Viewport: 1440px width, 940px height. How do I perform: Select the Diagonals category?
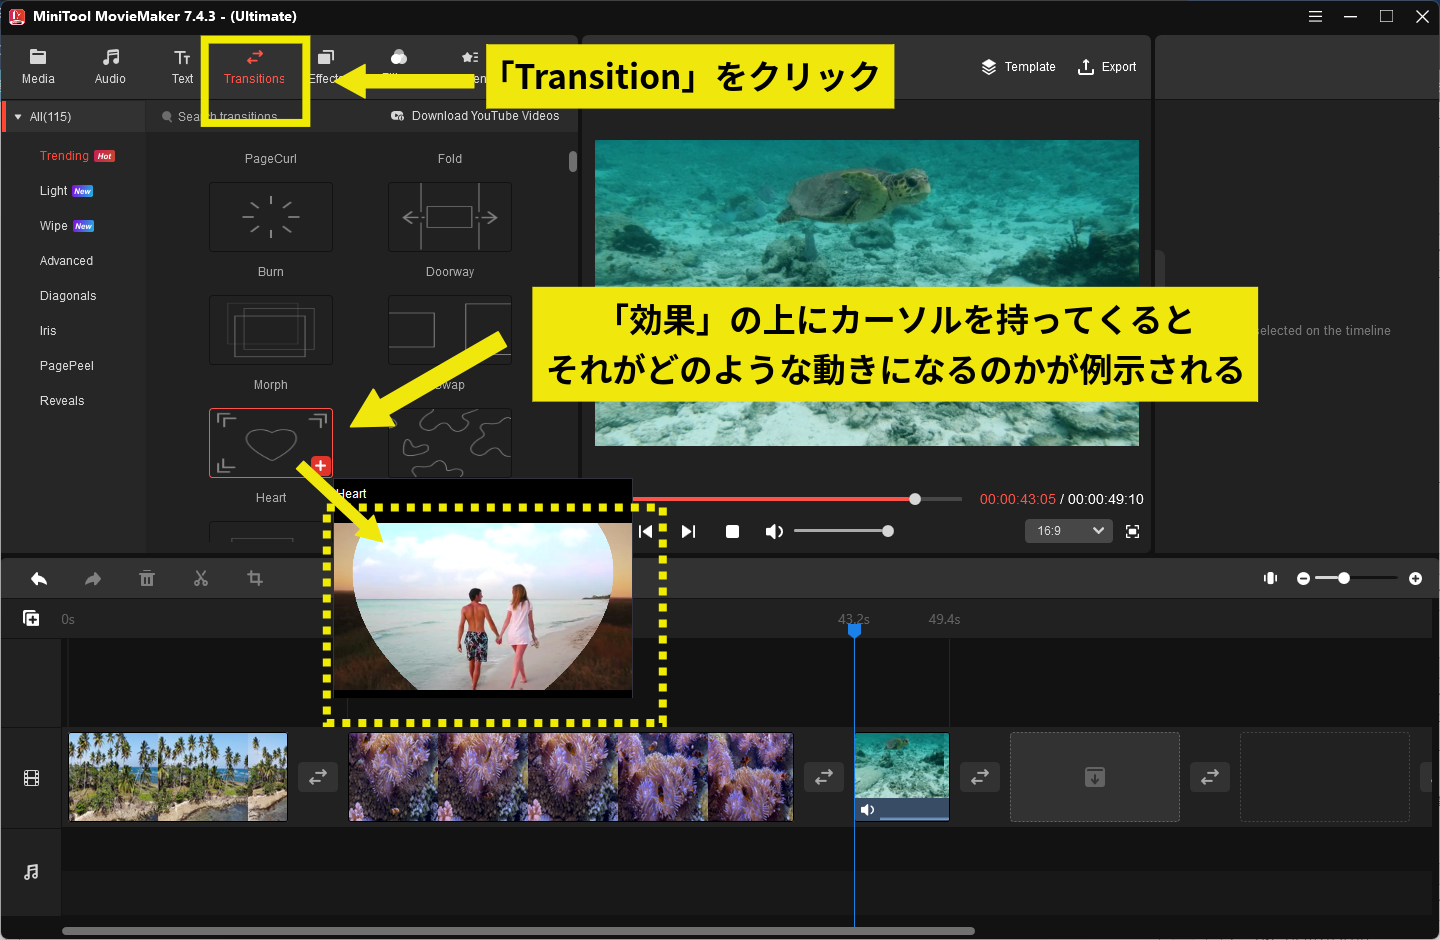tap(68, 296)
